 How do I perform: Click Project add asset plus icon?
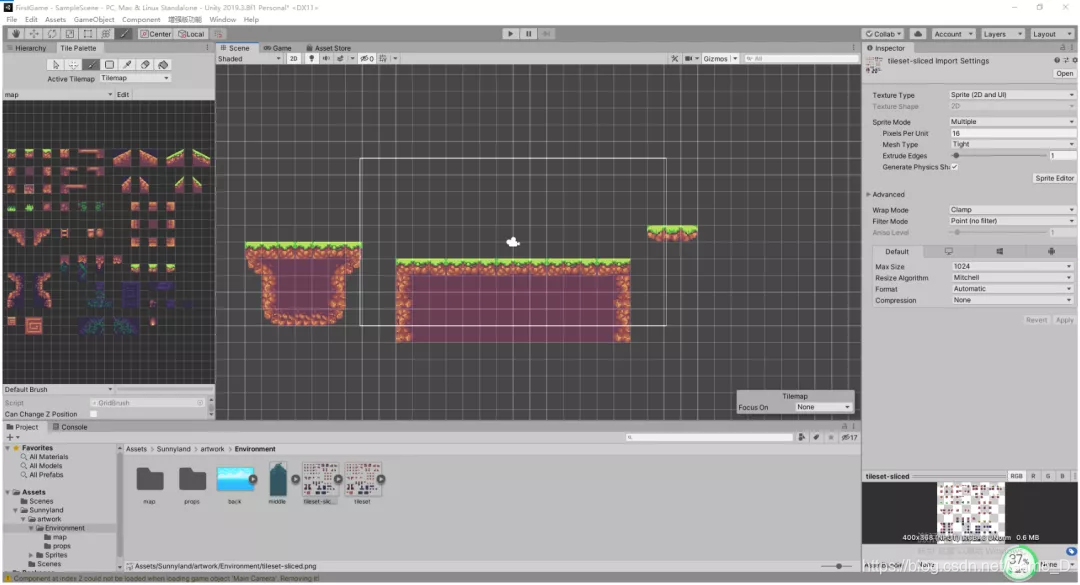coord(12,438)
